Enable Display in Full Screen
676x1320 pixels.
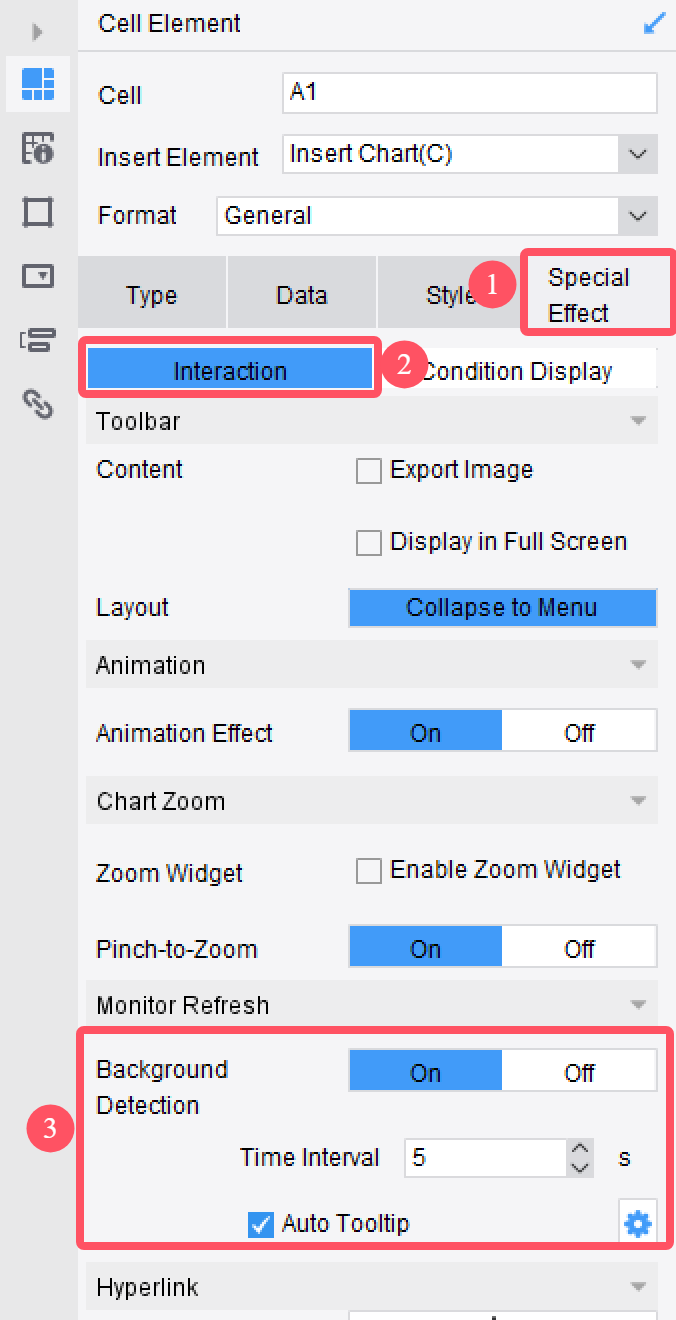(x=369, y=542)
